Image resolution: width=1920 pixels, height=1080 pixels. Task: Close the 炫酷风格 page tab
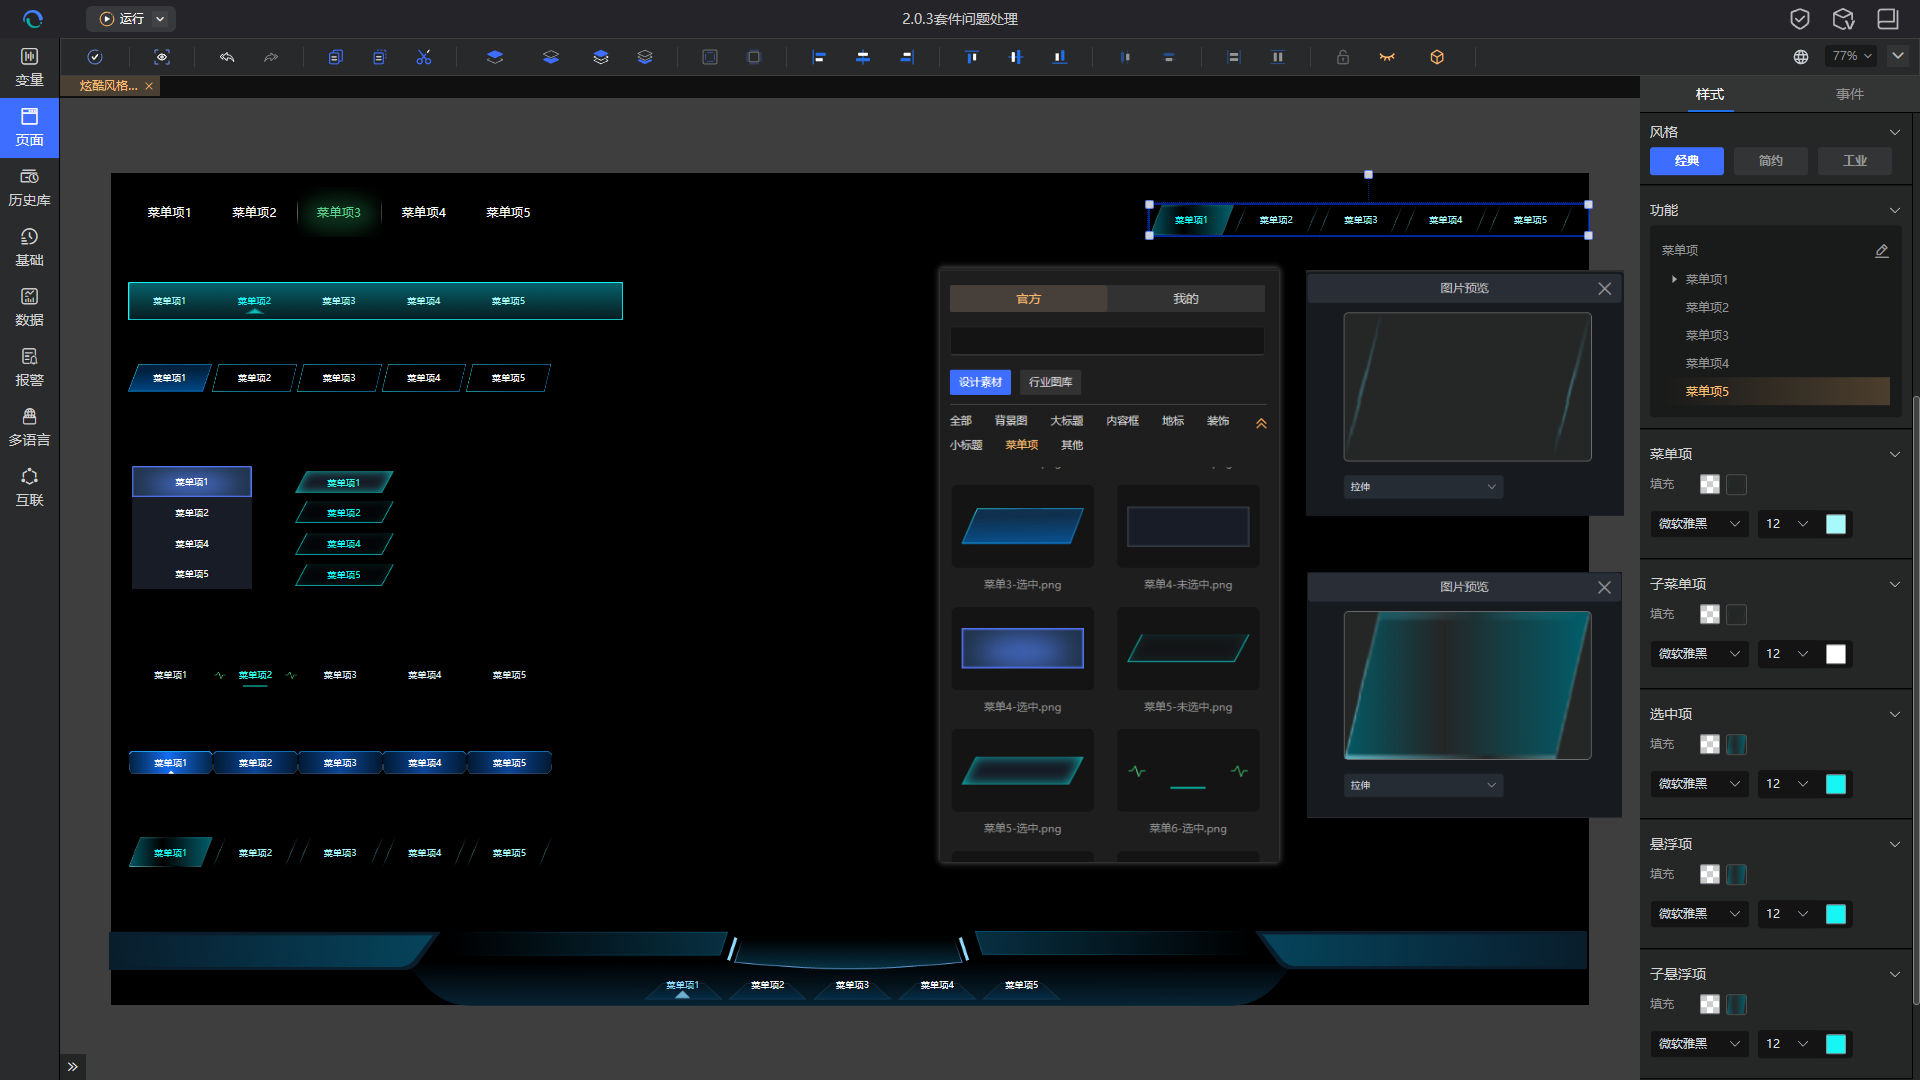[x=149, y=86]
